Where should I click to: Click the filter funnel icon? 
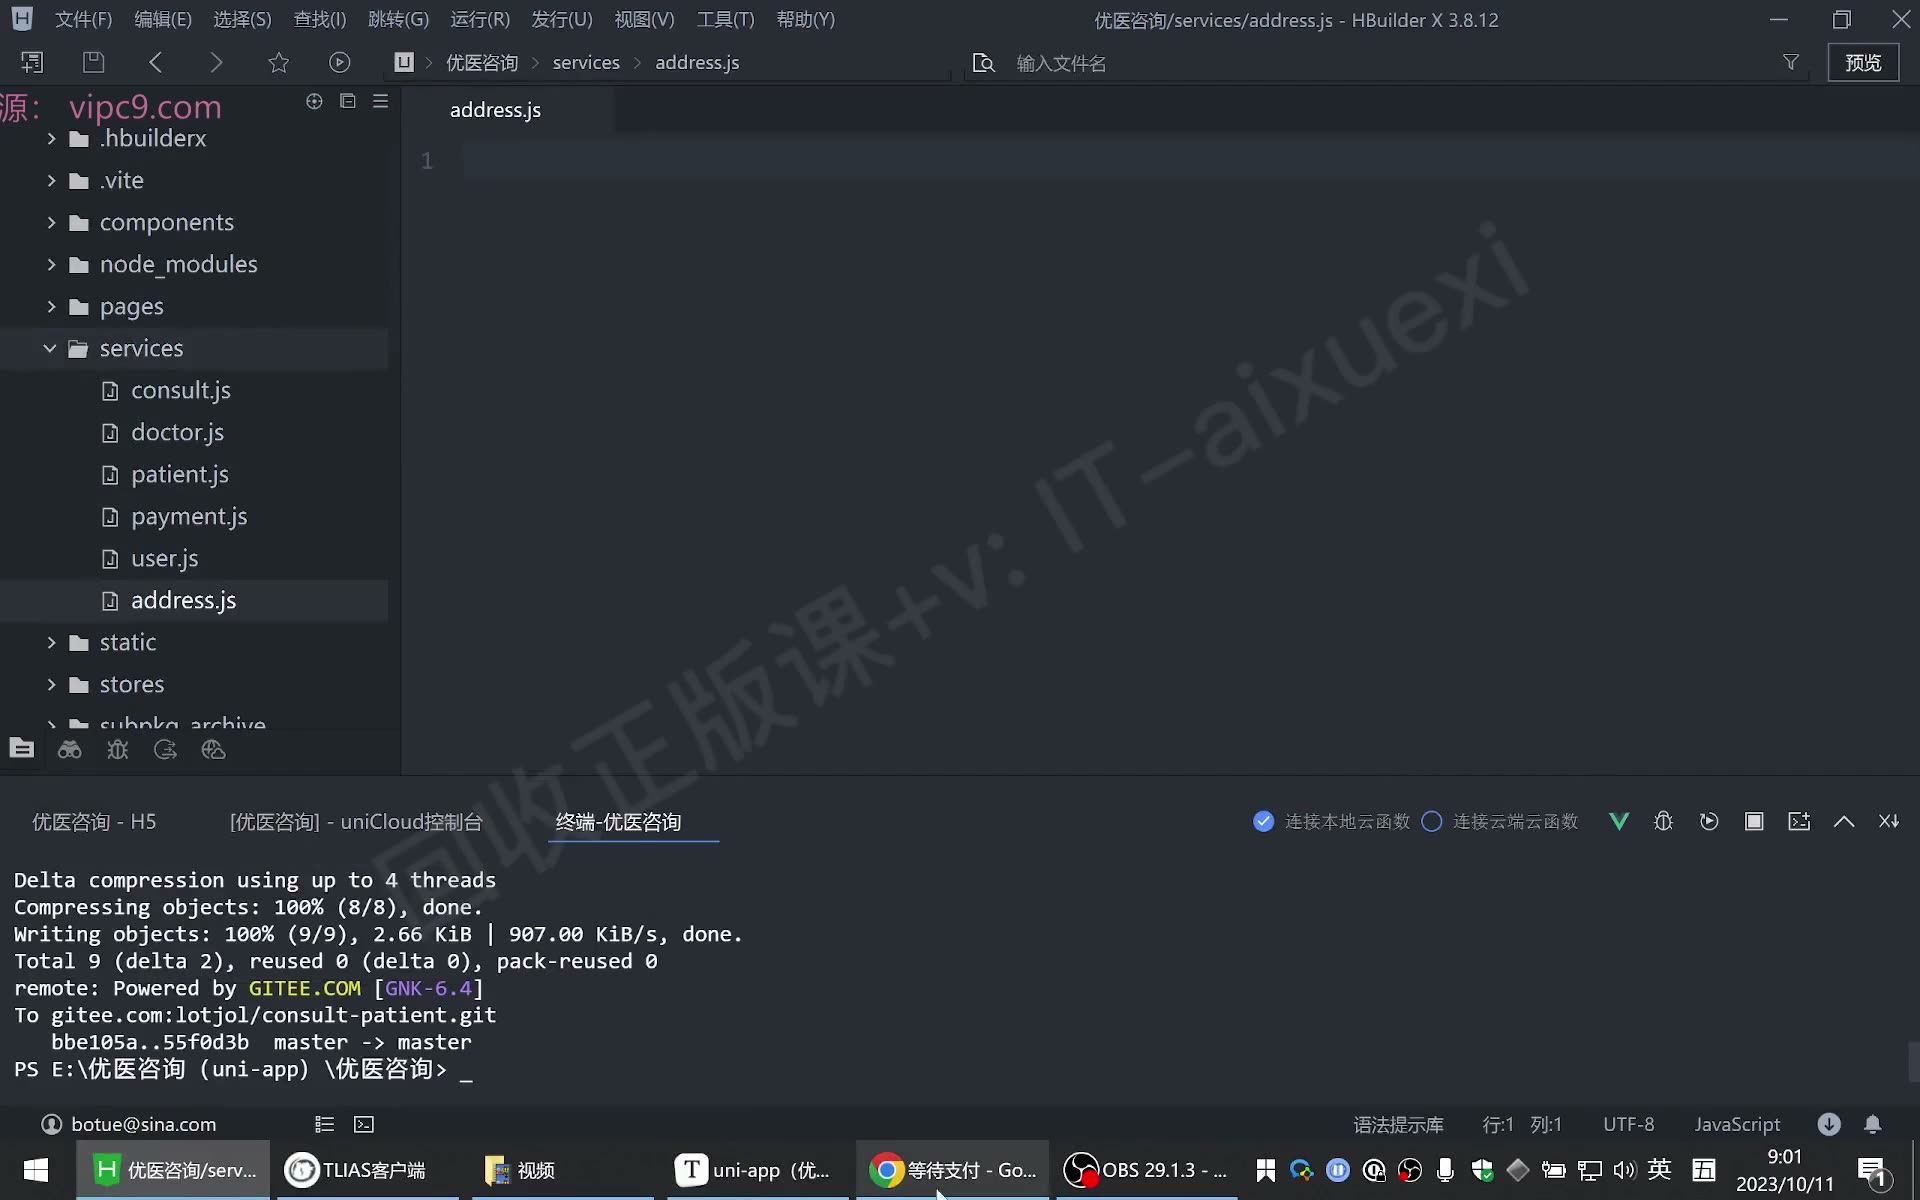[x=1791, y=62]
